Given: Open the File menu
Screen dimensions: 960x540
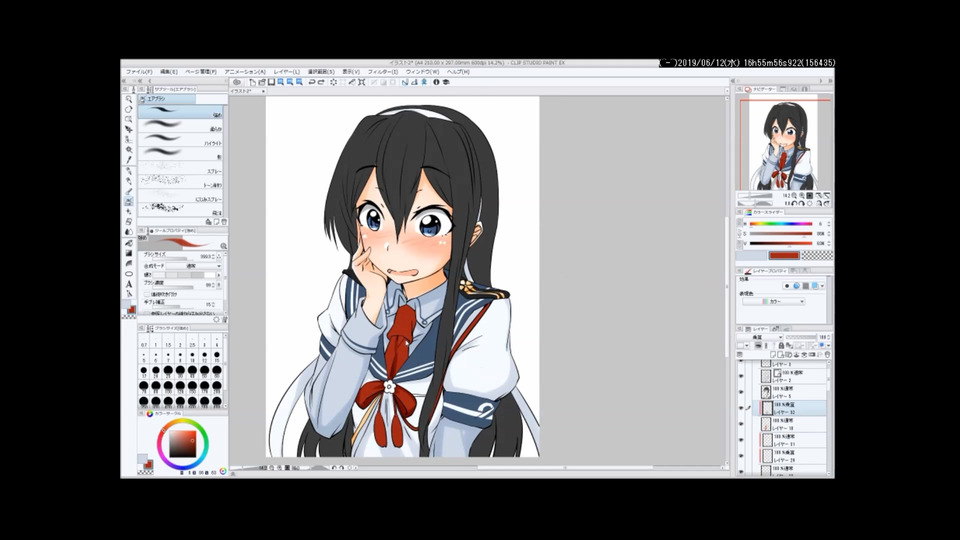Looking at the screenshot, I should (139, 72).
